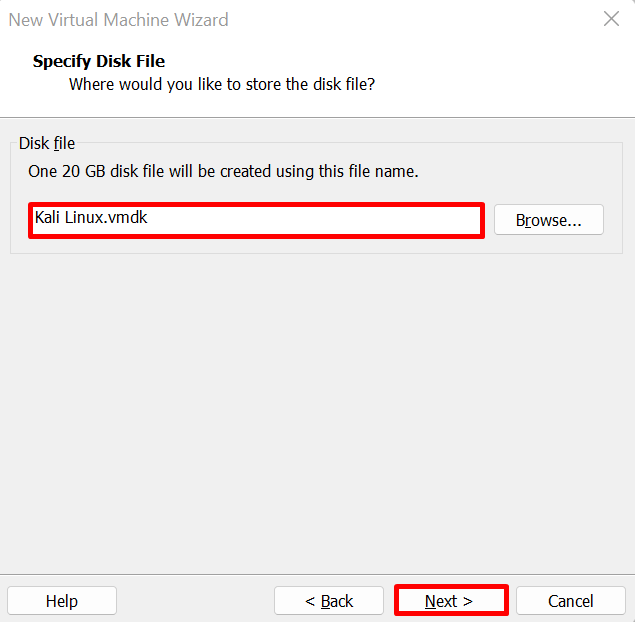Click the "One 20 GB disk file" description
635x622 pixels.
click(223, 171)
